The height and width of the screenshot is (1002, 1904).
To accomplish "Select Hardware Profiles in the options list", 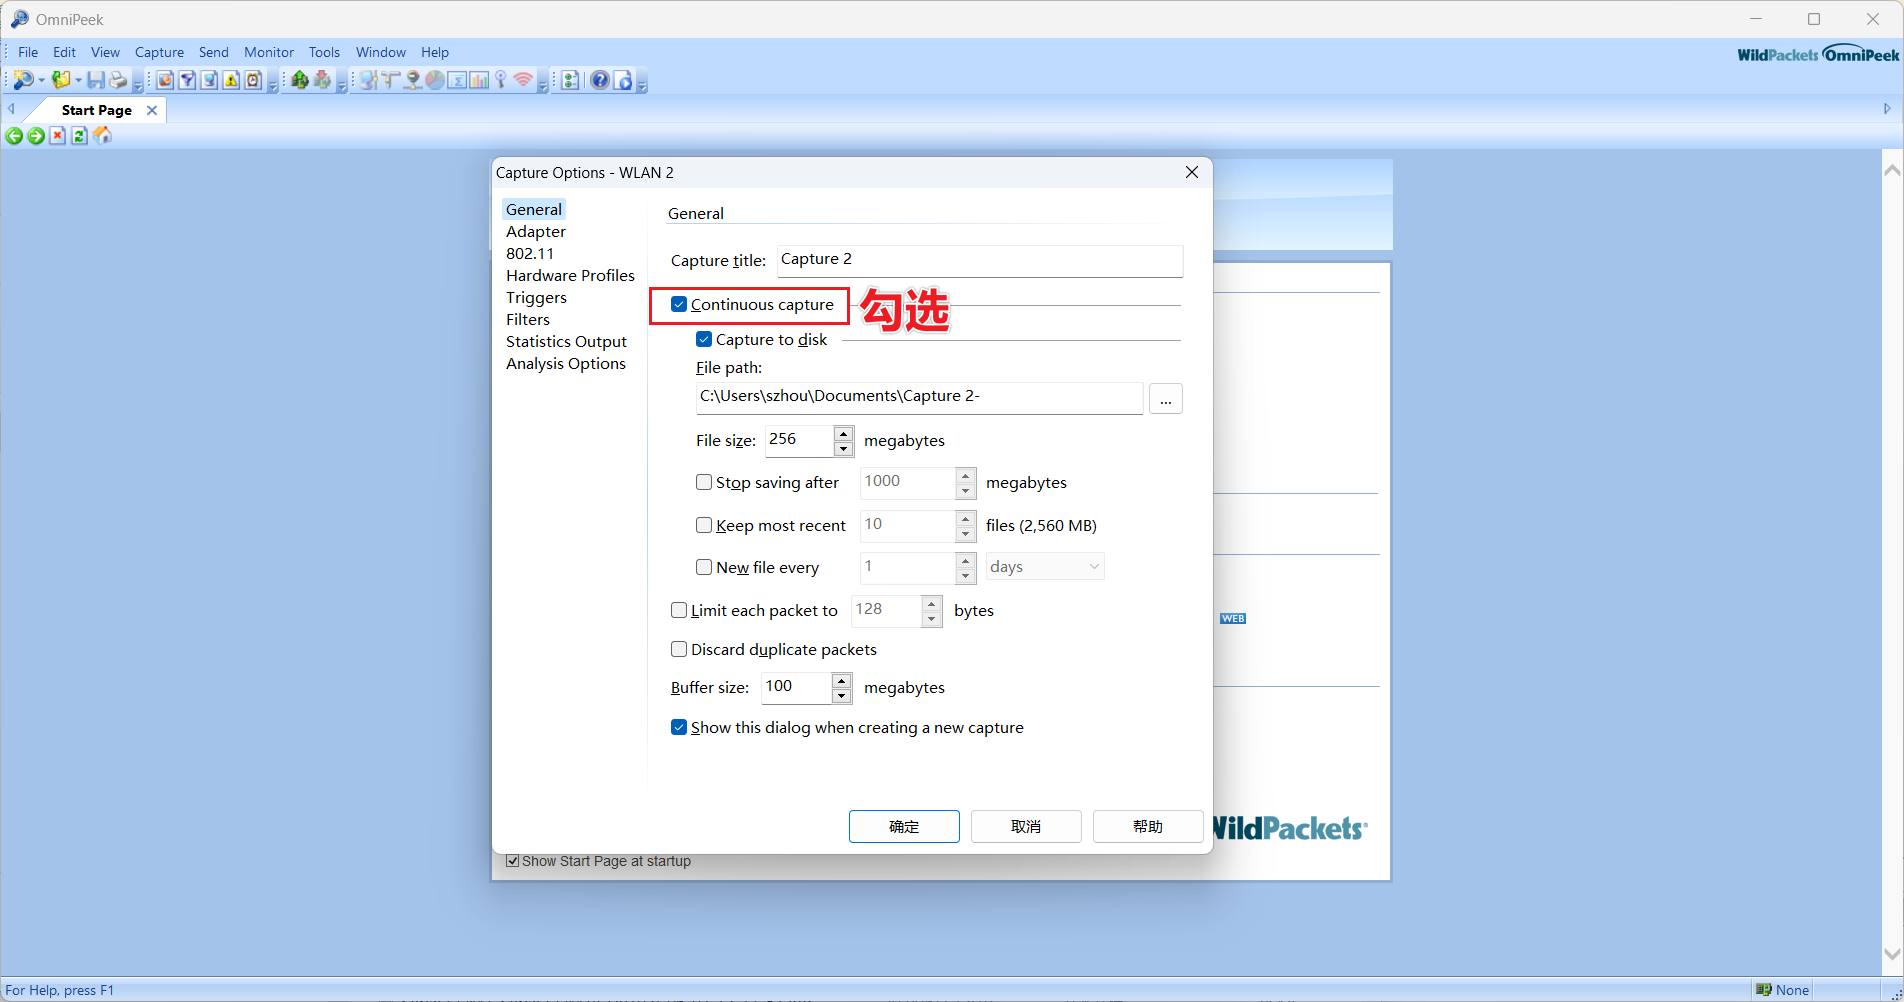I will (x=570, y=275).
